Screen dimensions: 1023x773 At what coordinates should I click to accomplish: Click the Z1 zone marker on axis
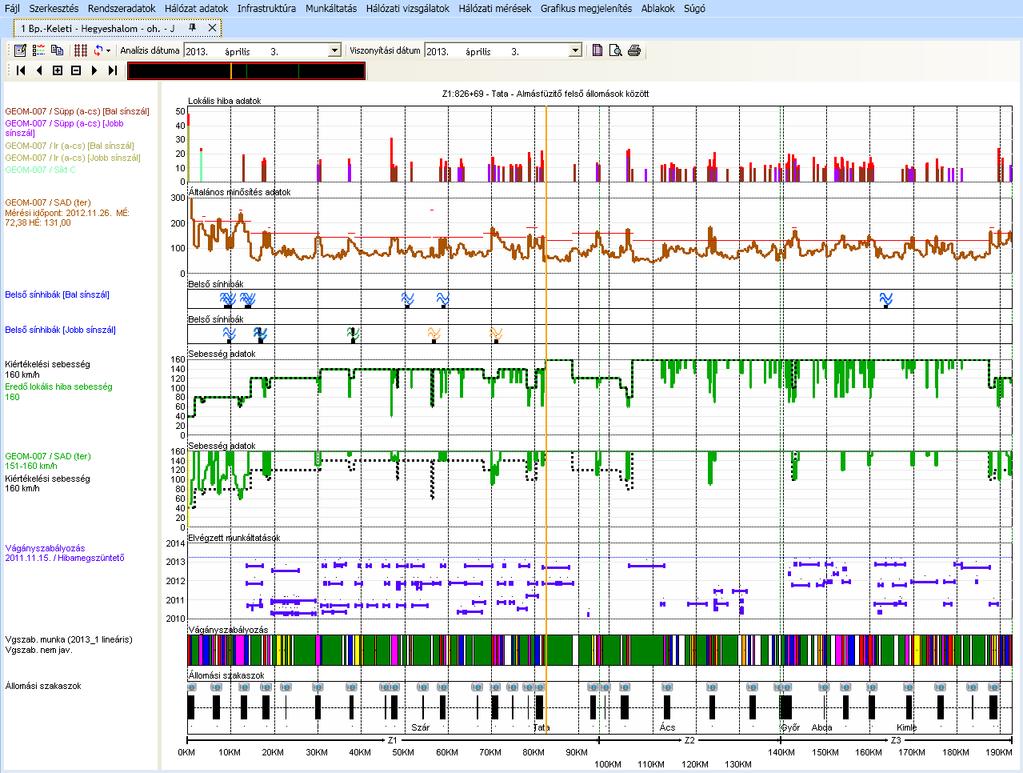[392, 740]
